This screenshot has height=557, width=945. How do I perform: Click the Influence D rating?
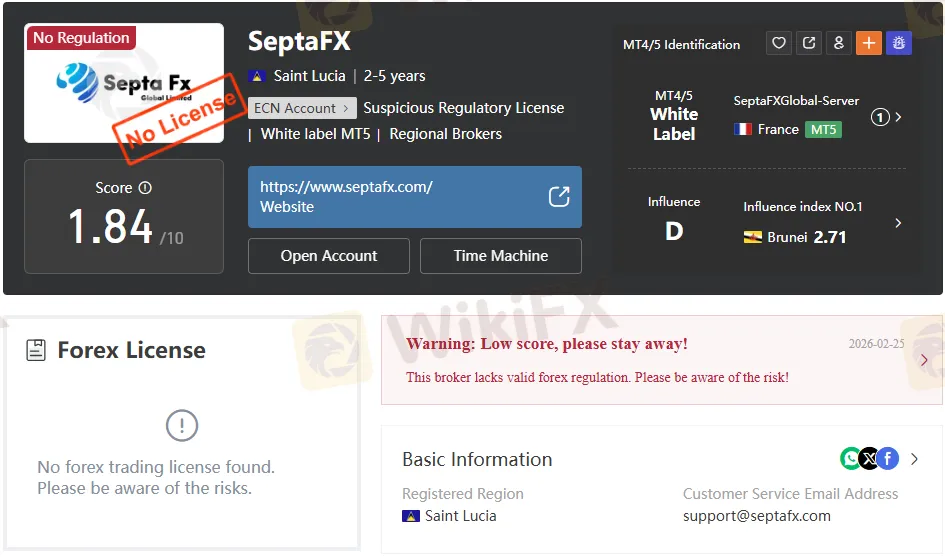pyautogui.click(x=674, y=231)
